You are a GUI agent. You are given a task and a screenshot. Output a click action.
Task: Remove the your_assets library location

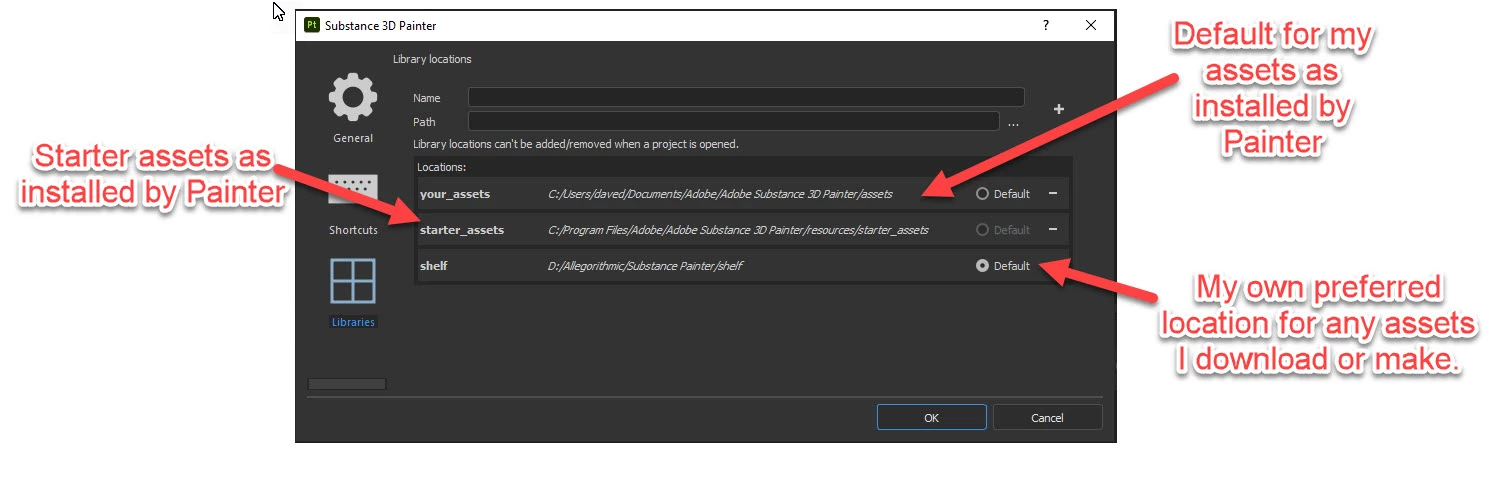click(x=1053, y=193)
